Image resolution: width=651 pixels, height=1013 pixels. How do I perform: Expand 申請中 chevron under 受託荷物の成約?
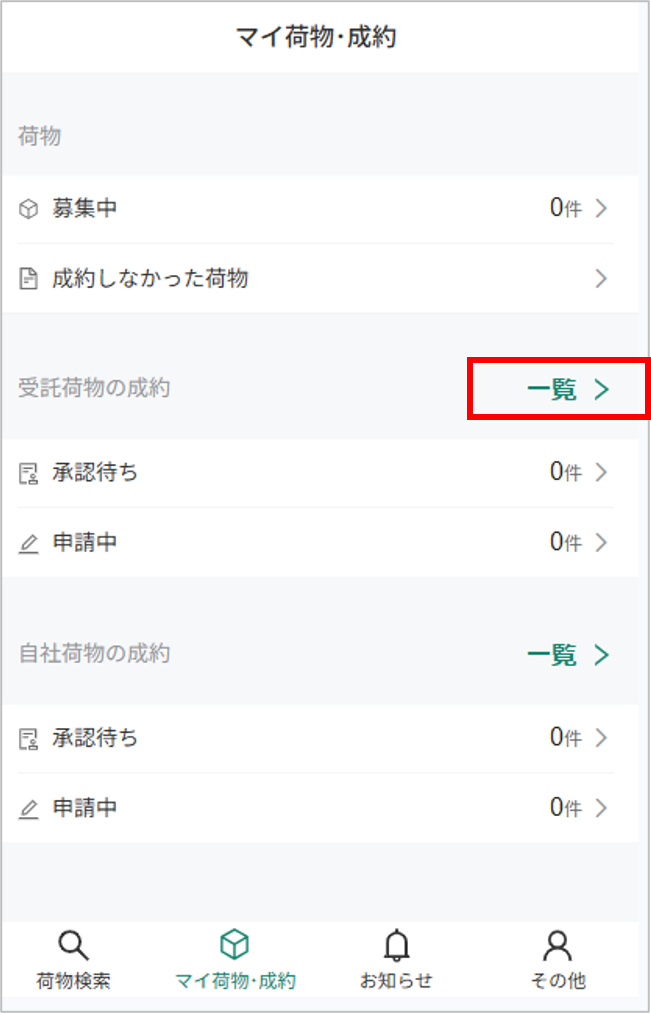coord(601,543)
